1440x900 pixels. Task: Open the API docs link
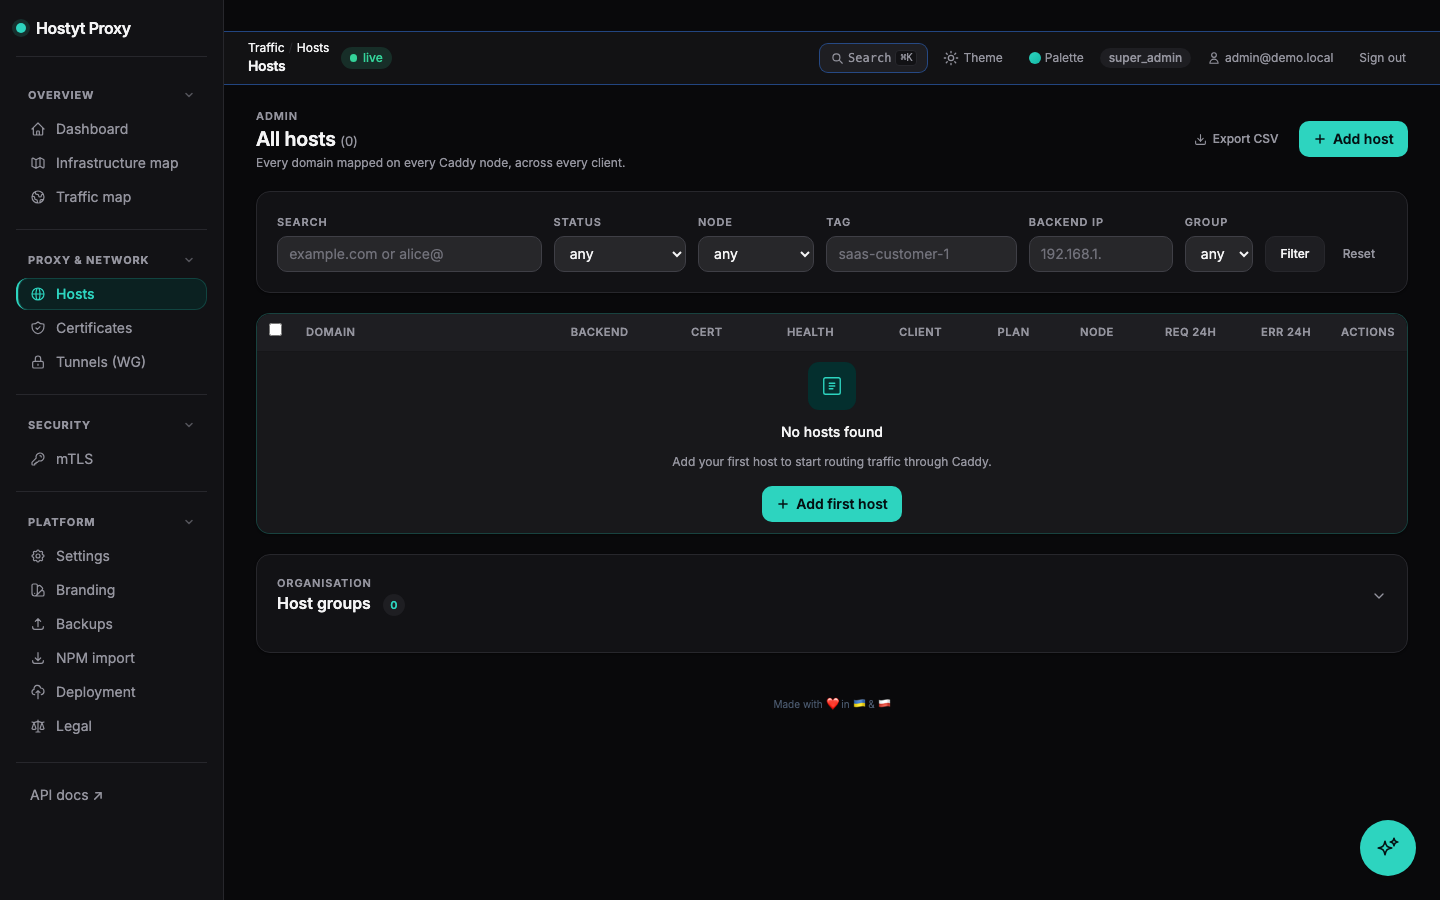pyautogui.click(x=66, y=795)
